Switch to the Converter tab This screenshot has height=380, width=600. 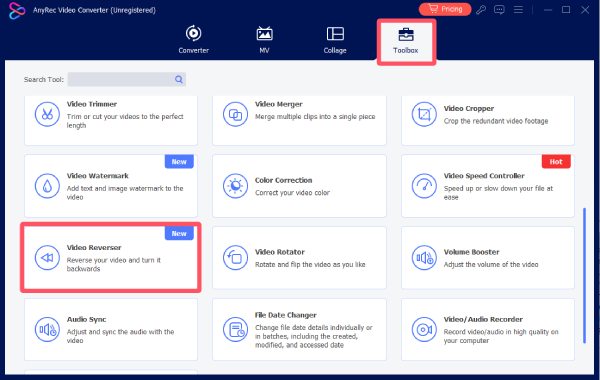194,39
